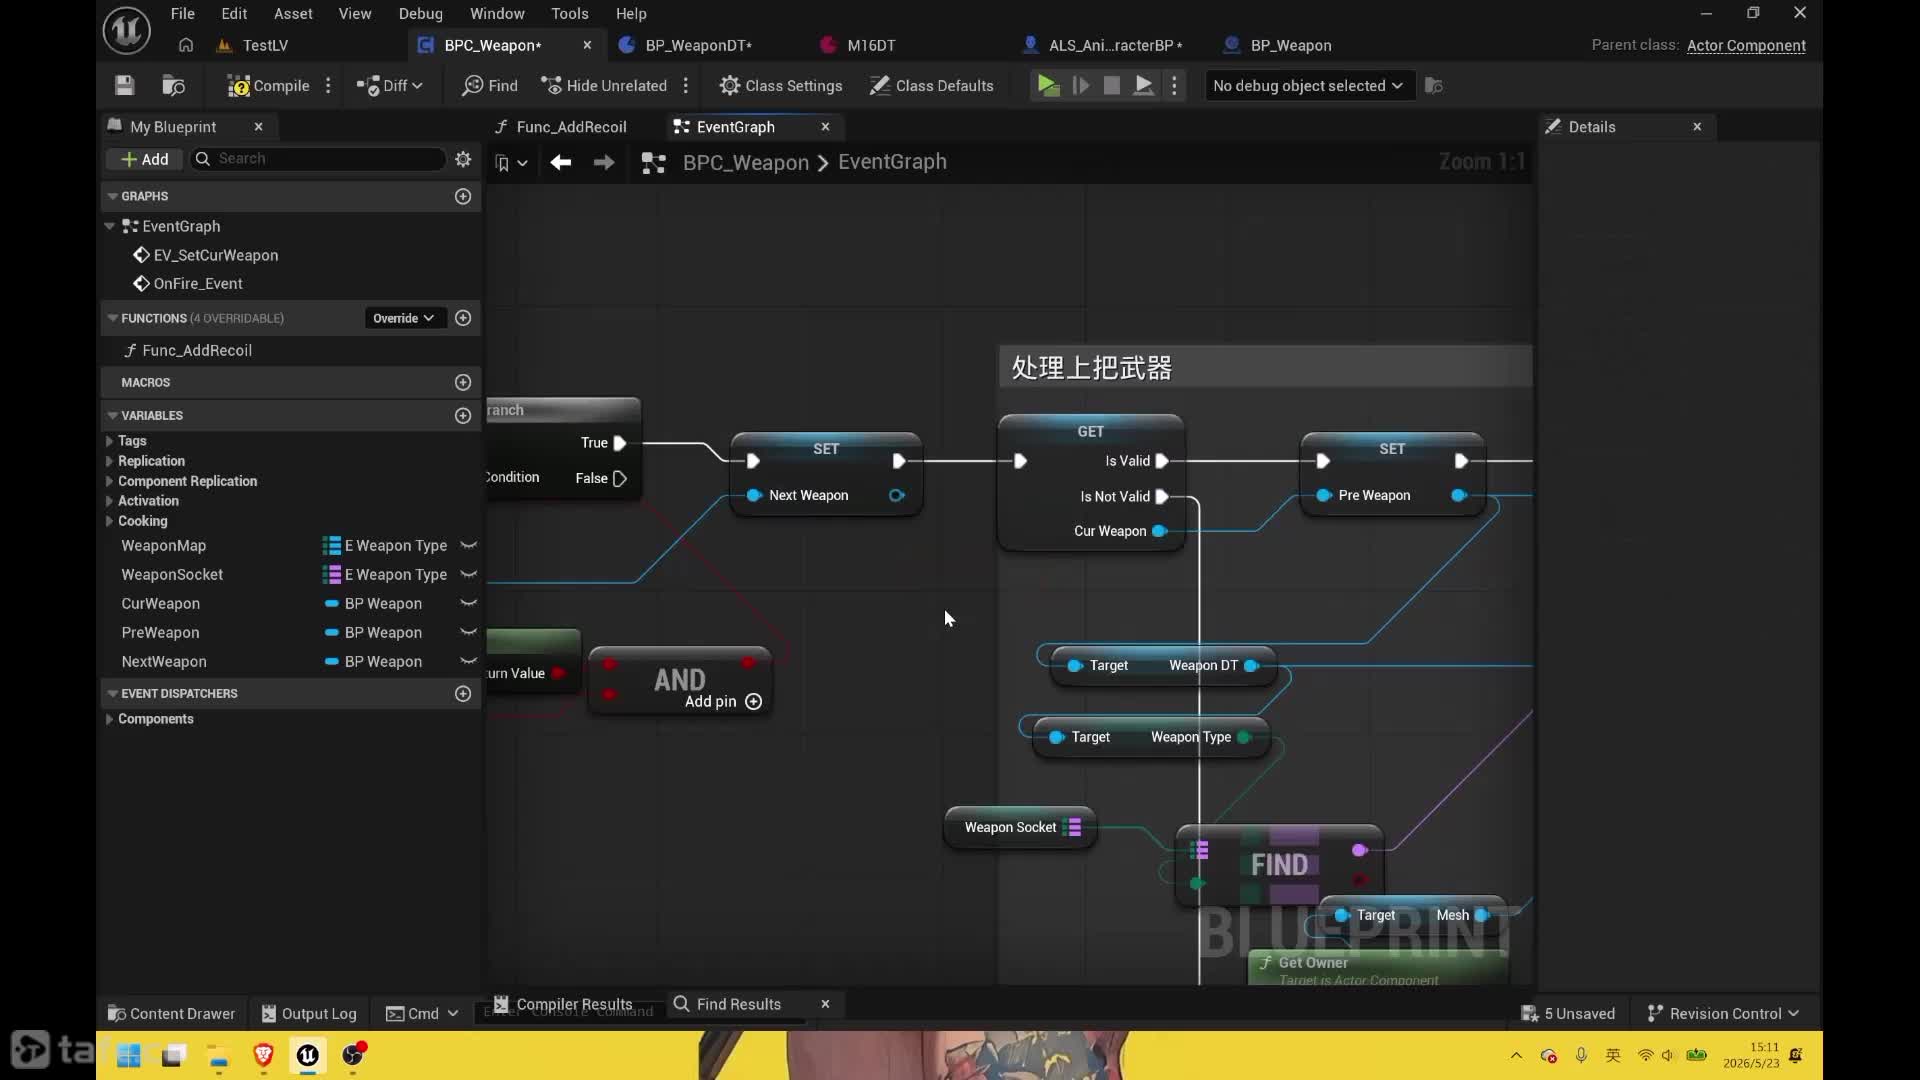
Task: Start Play in editor
Action: (x=1048, y=86)
